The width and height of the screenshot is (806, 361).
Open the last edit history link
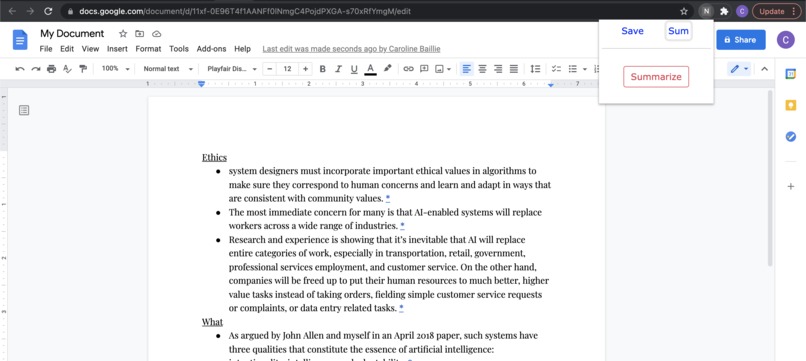351,49
